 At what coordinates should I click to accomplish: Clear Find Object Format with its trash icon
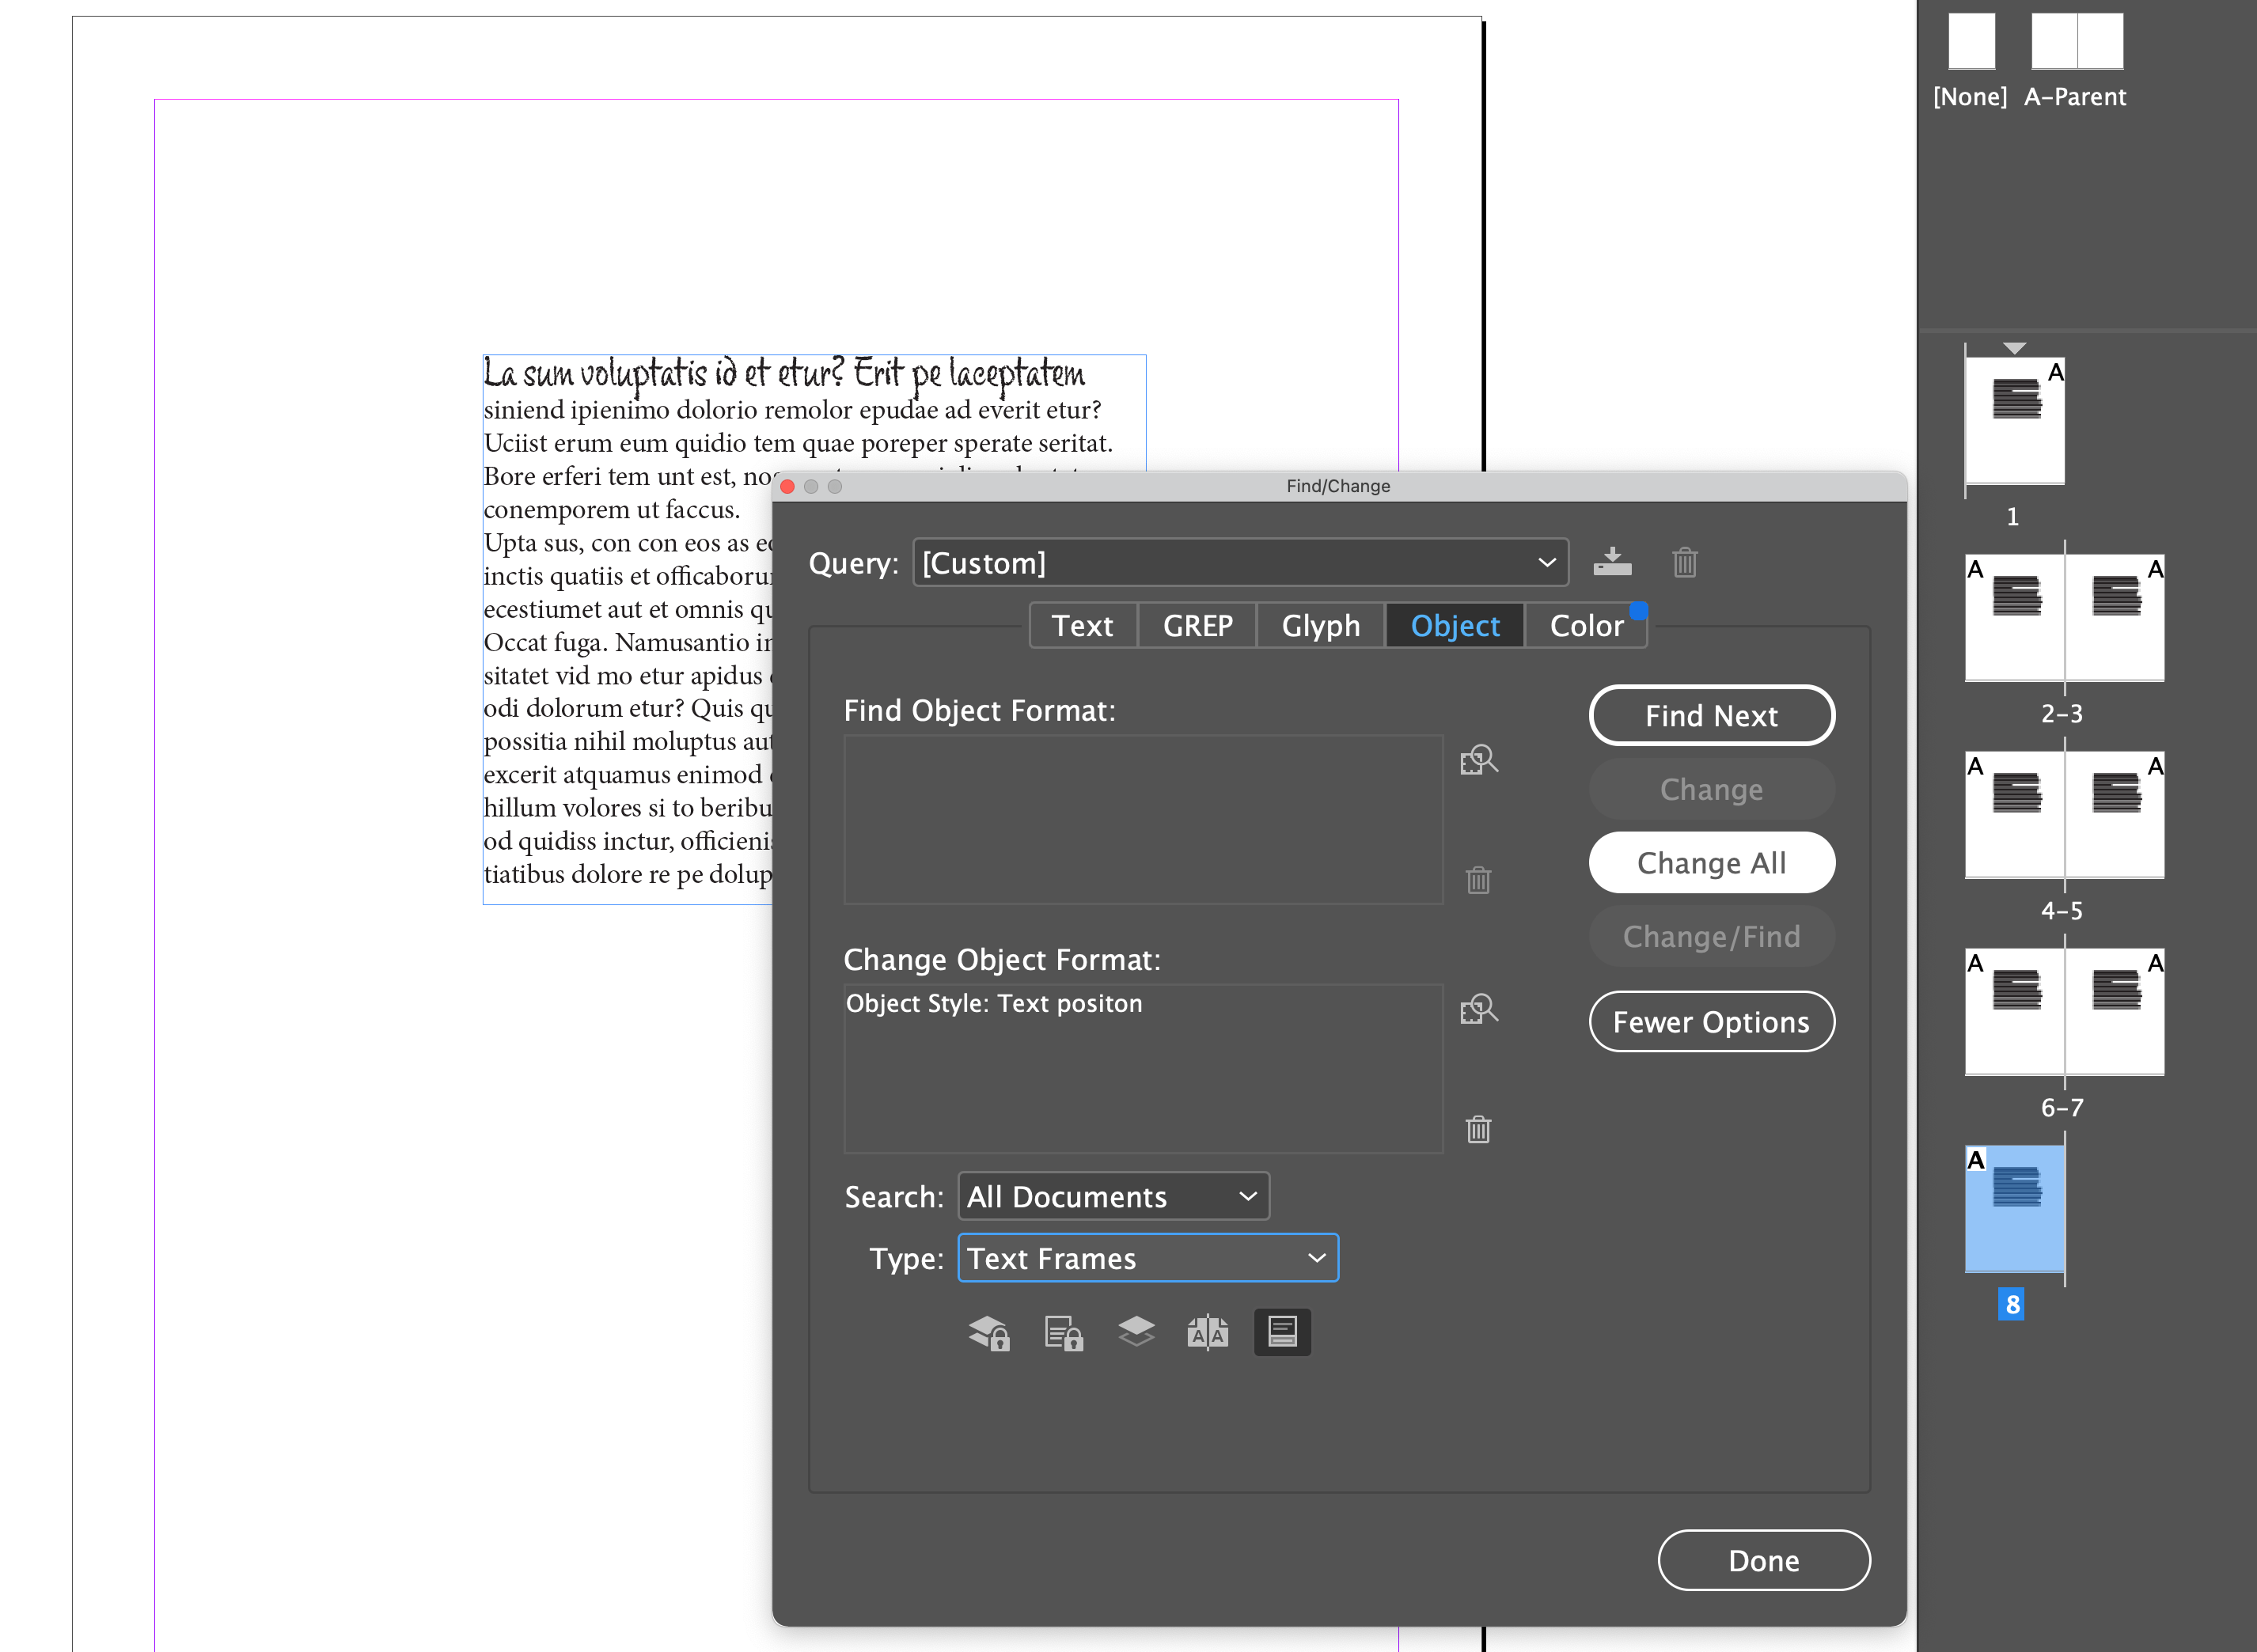coord(1477,880)
